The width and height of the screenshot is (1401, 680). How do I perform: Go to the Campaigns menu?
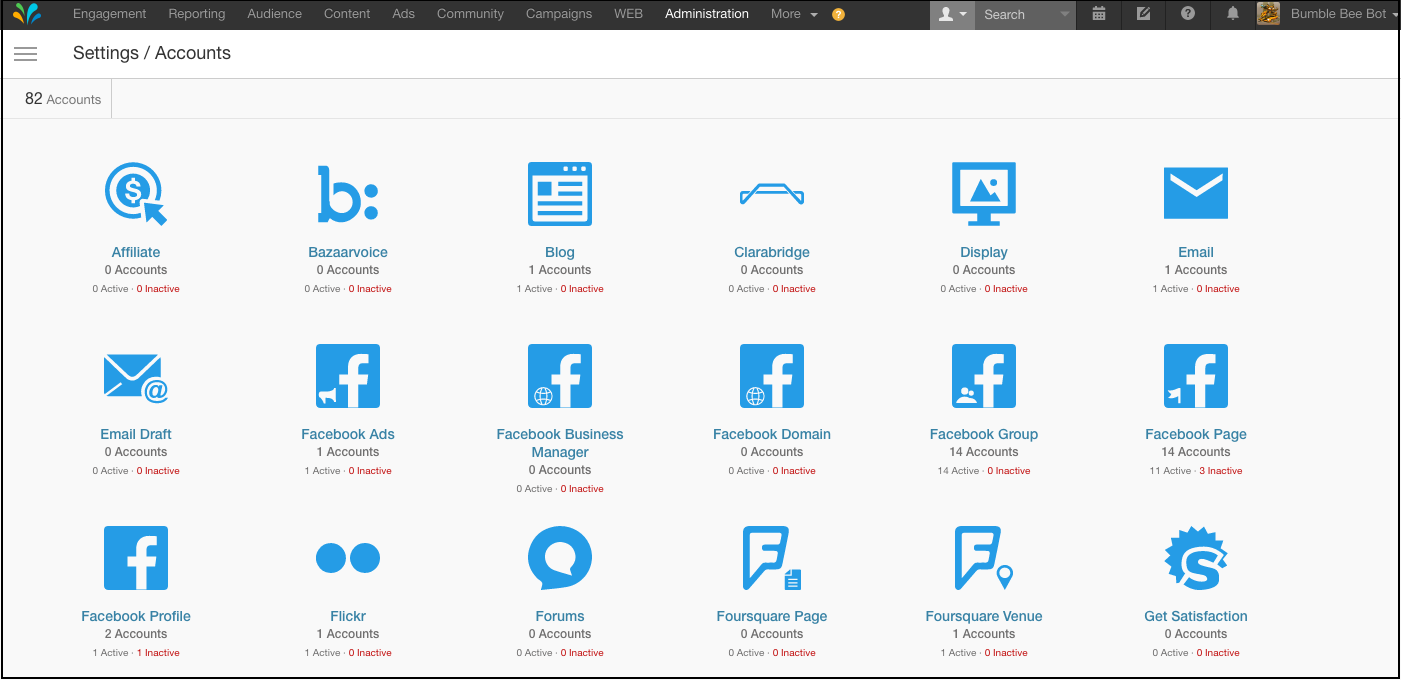pos(559,14)
